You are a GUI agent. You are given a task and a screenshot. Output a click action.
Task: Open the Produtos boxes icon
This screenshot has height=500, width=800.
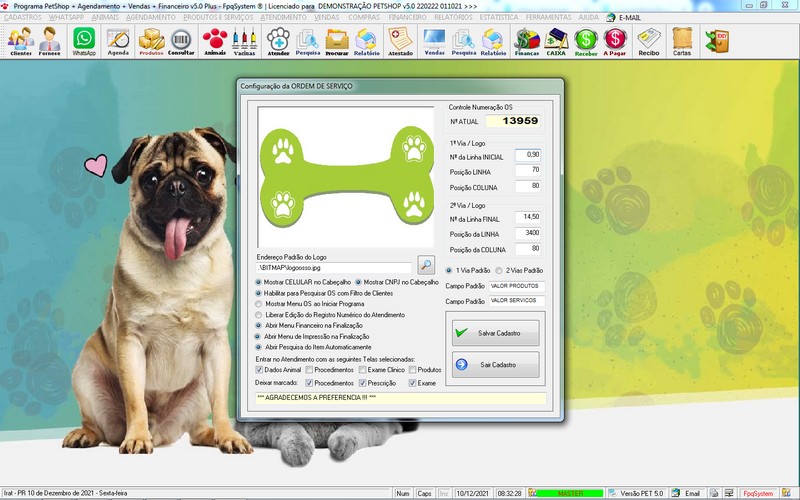(x=151, y=41)
